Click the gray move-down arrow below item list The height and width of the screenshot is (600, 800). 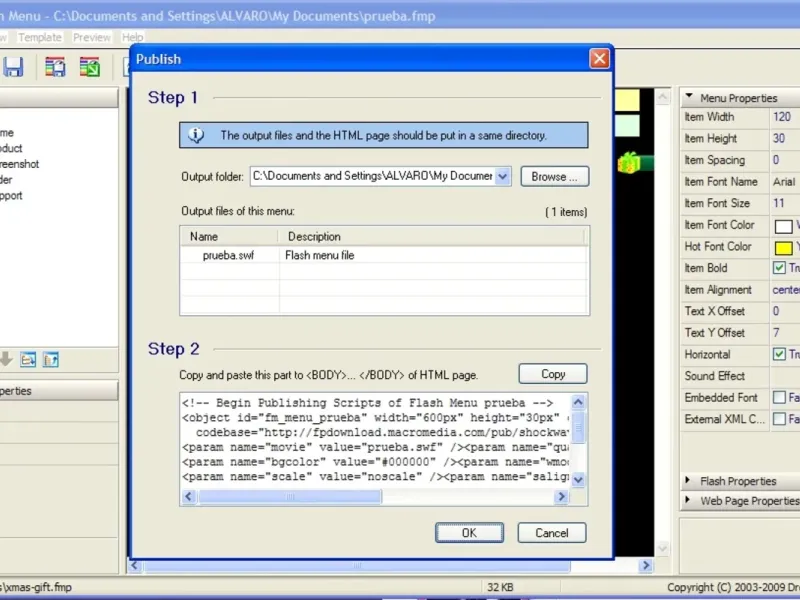coord(6,359)
